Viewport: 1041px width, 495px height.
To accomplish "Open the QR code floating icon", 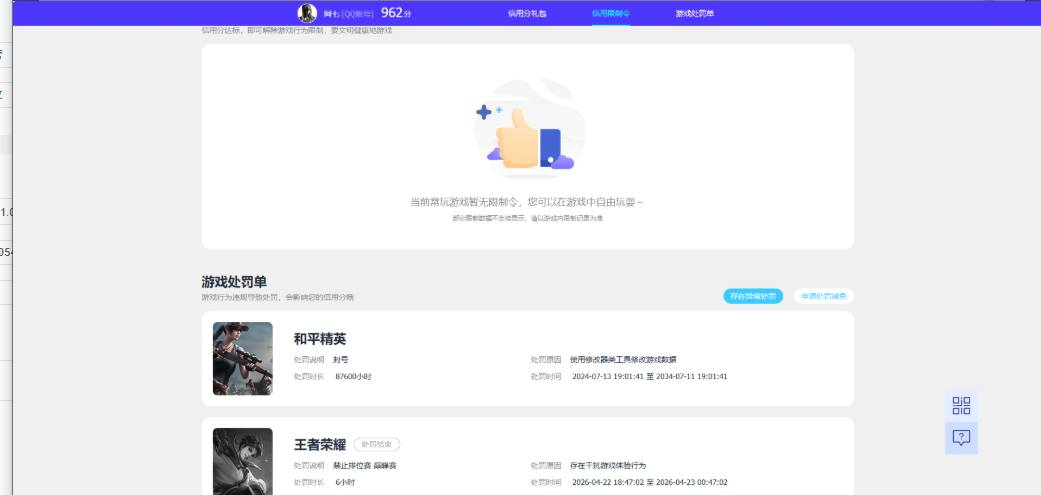I will (x=961, y=405).
